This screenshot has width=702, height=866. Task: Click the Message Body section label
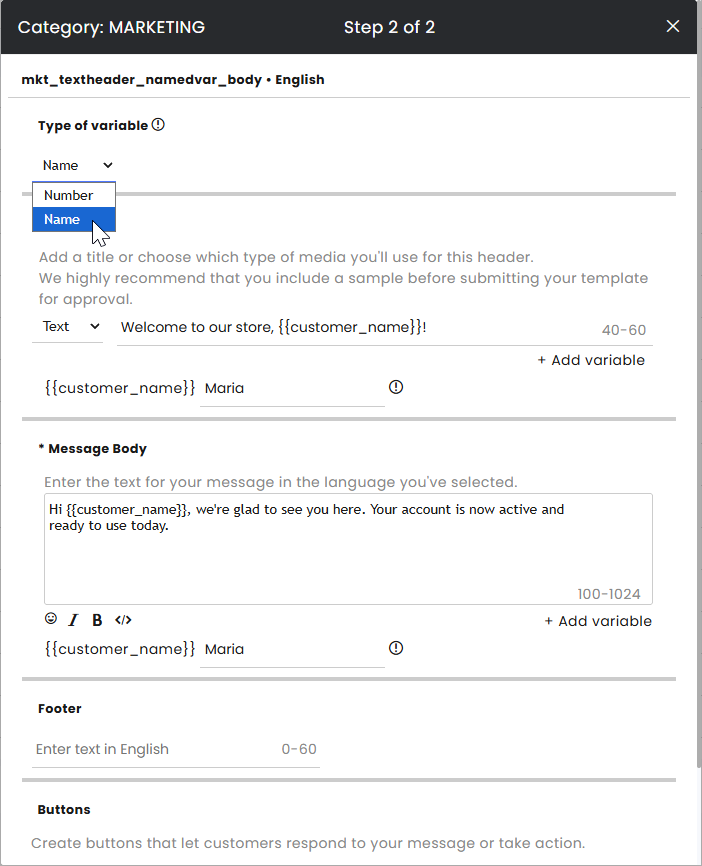[92, 448]
